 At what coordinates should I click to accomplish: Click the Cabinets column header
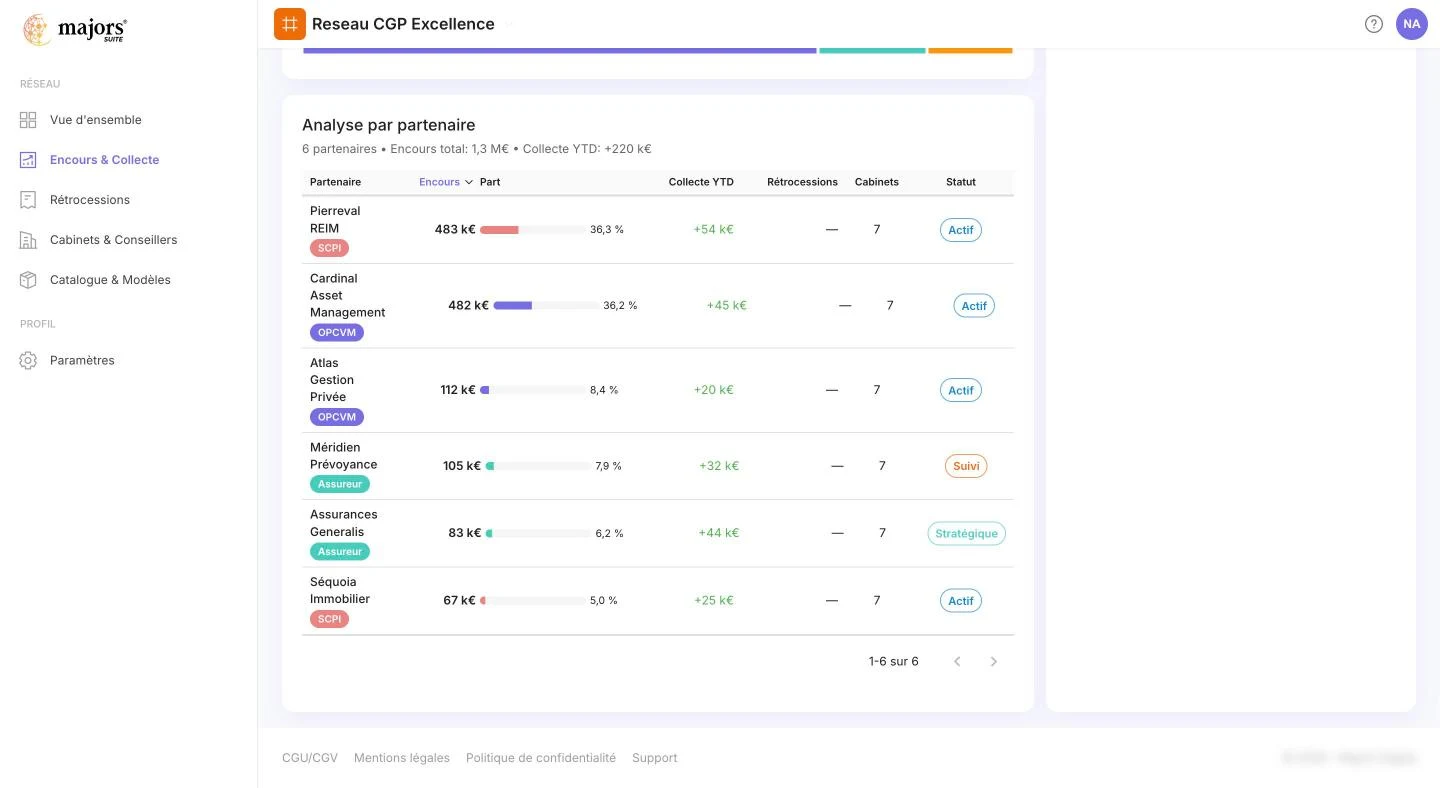click(876, 182)
